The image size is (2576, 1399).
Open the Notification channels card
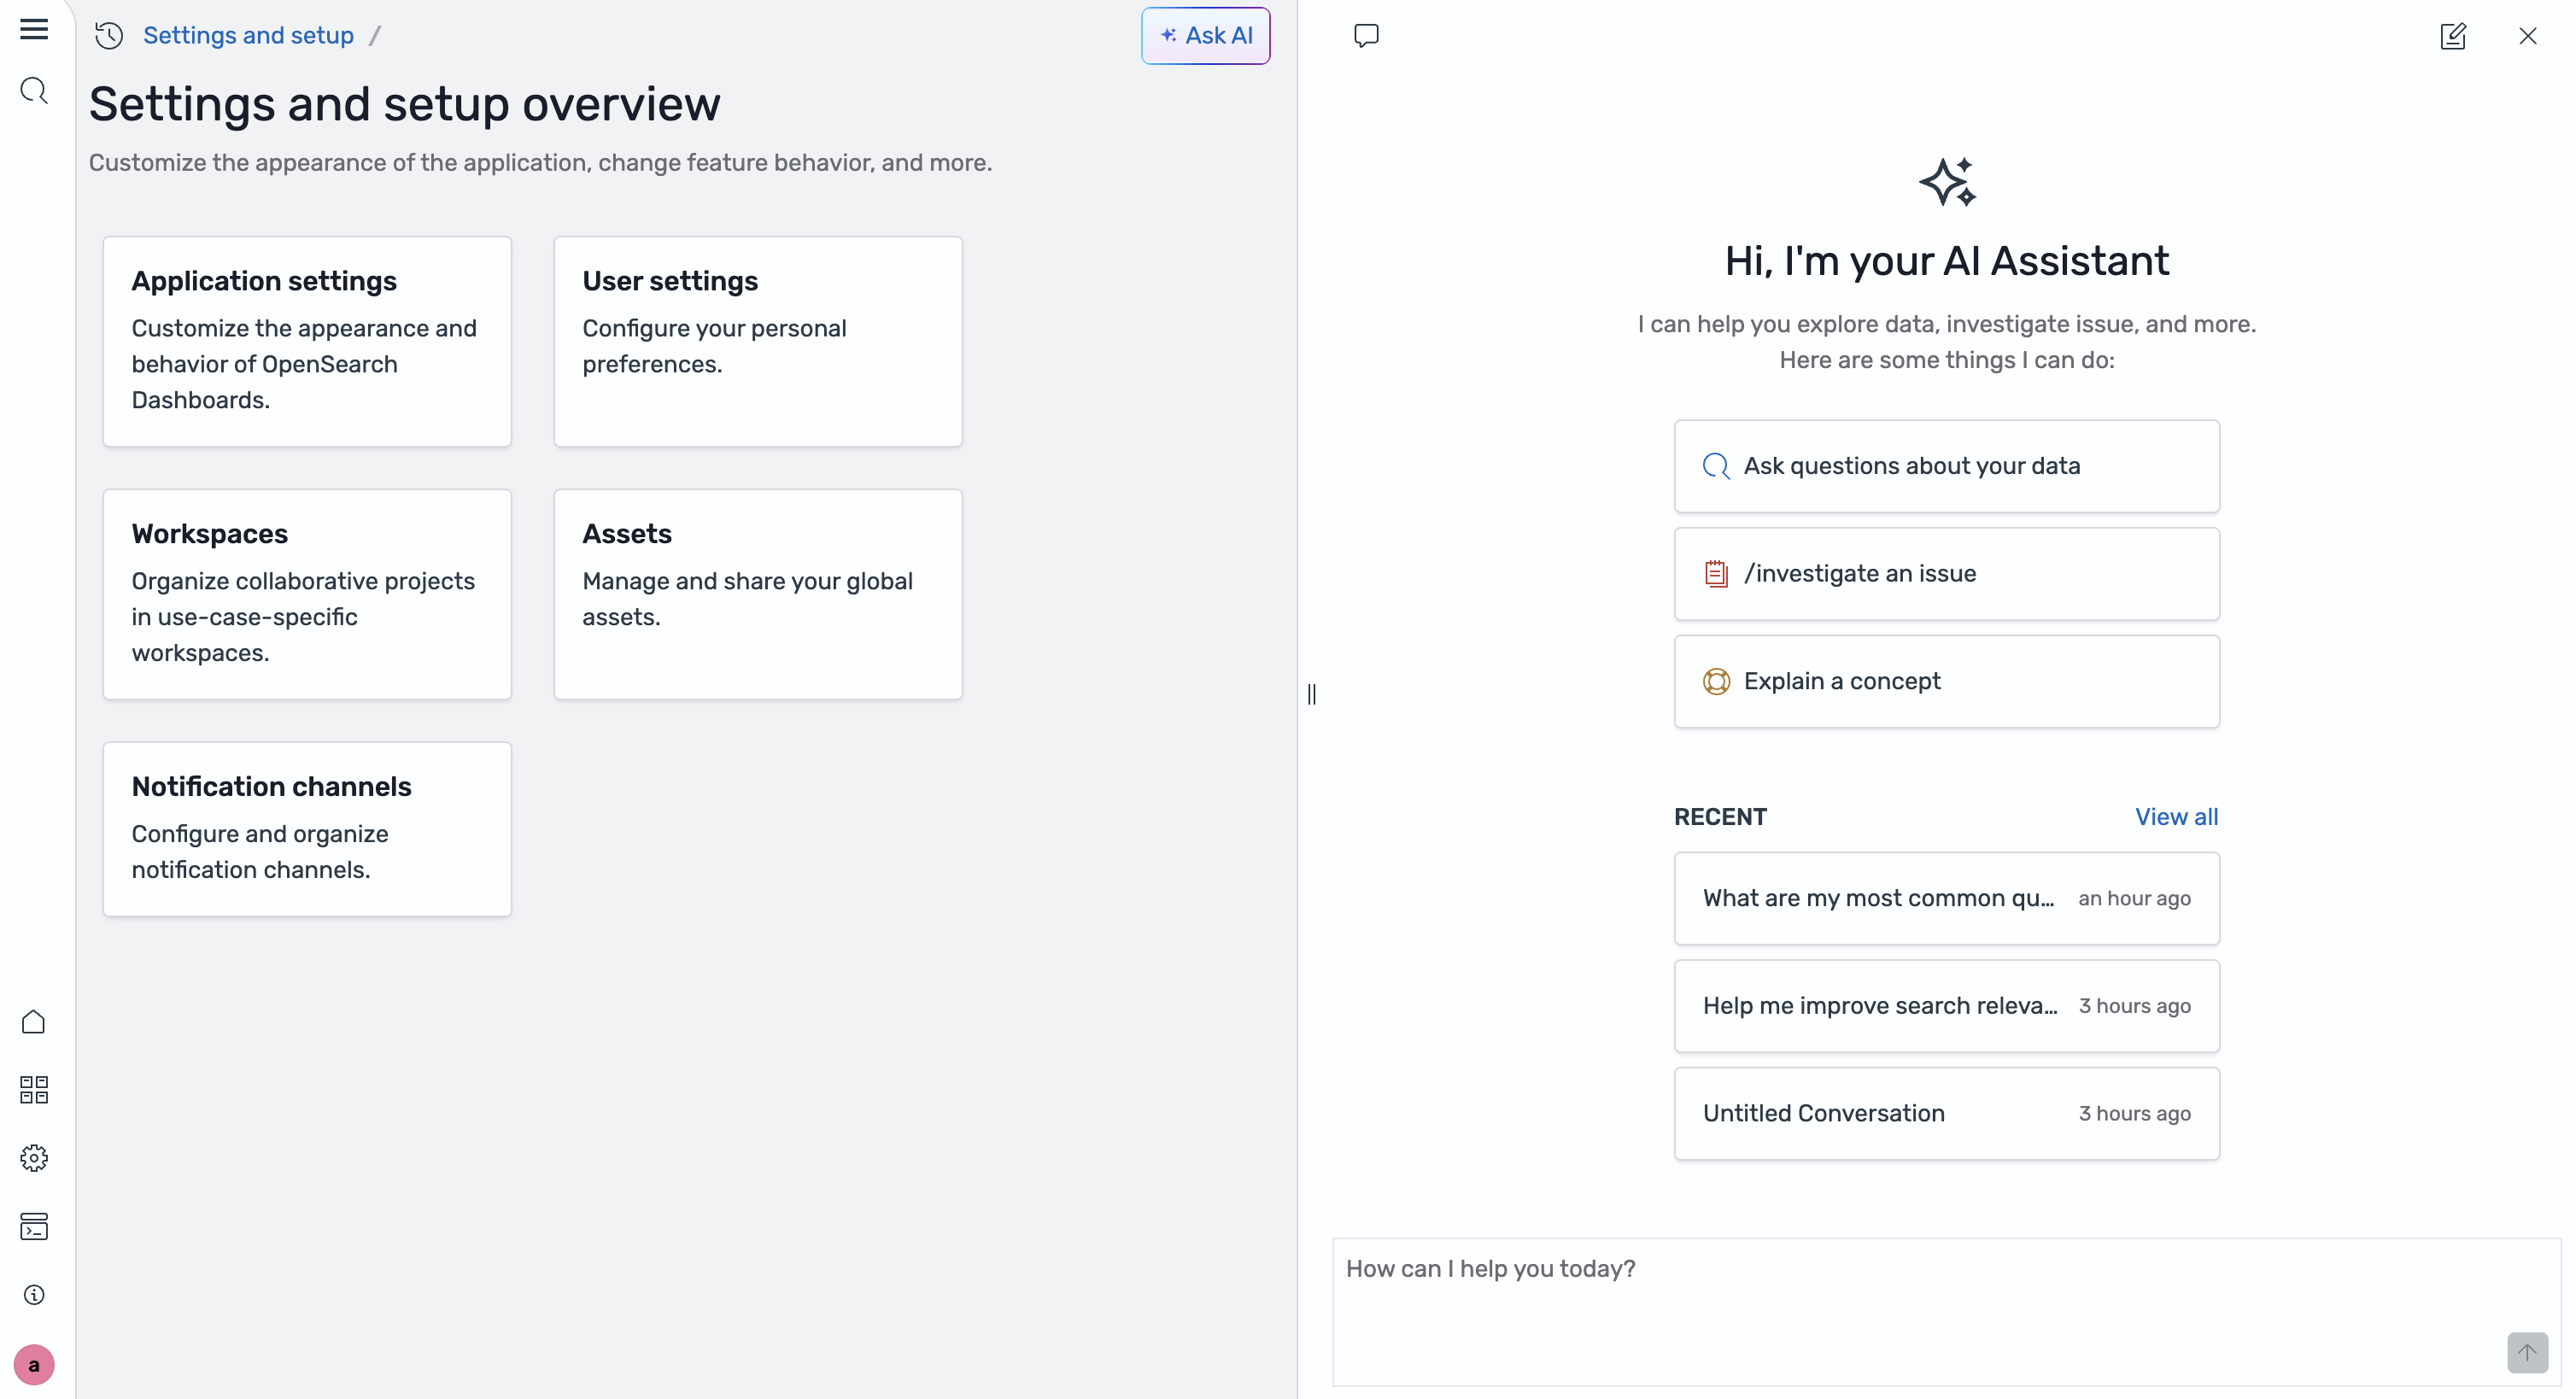pos(307,829)
